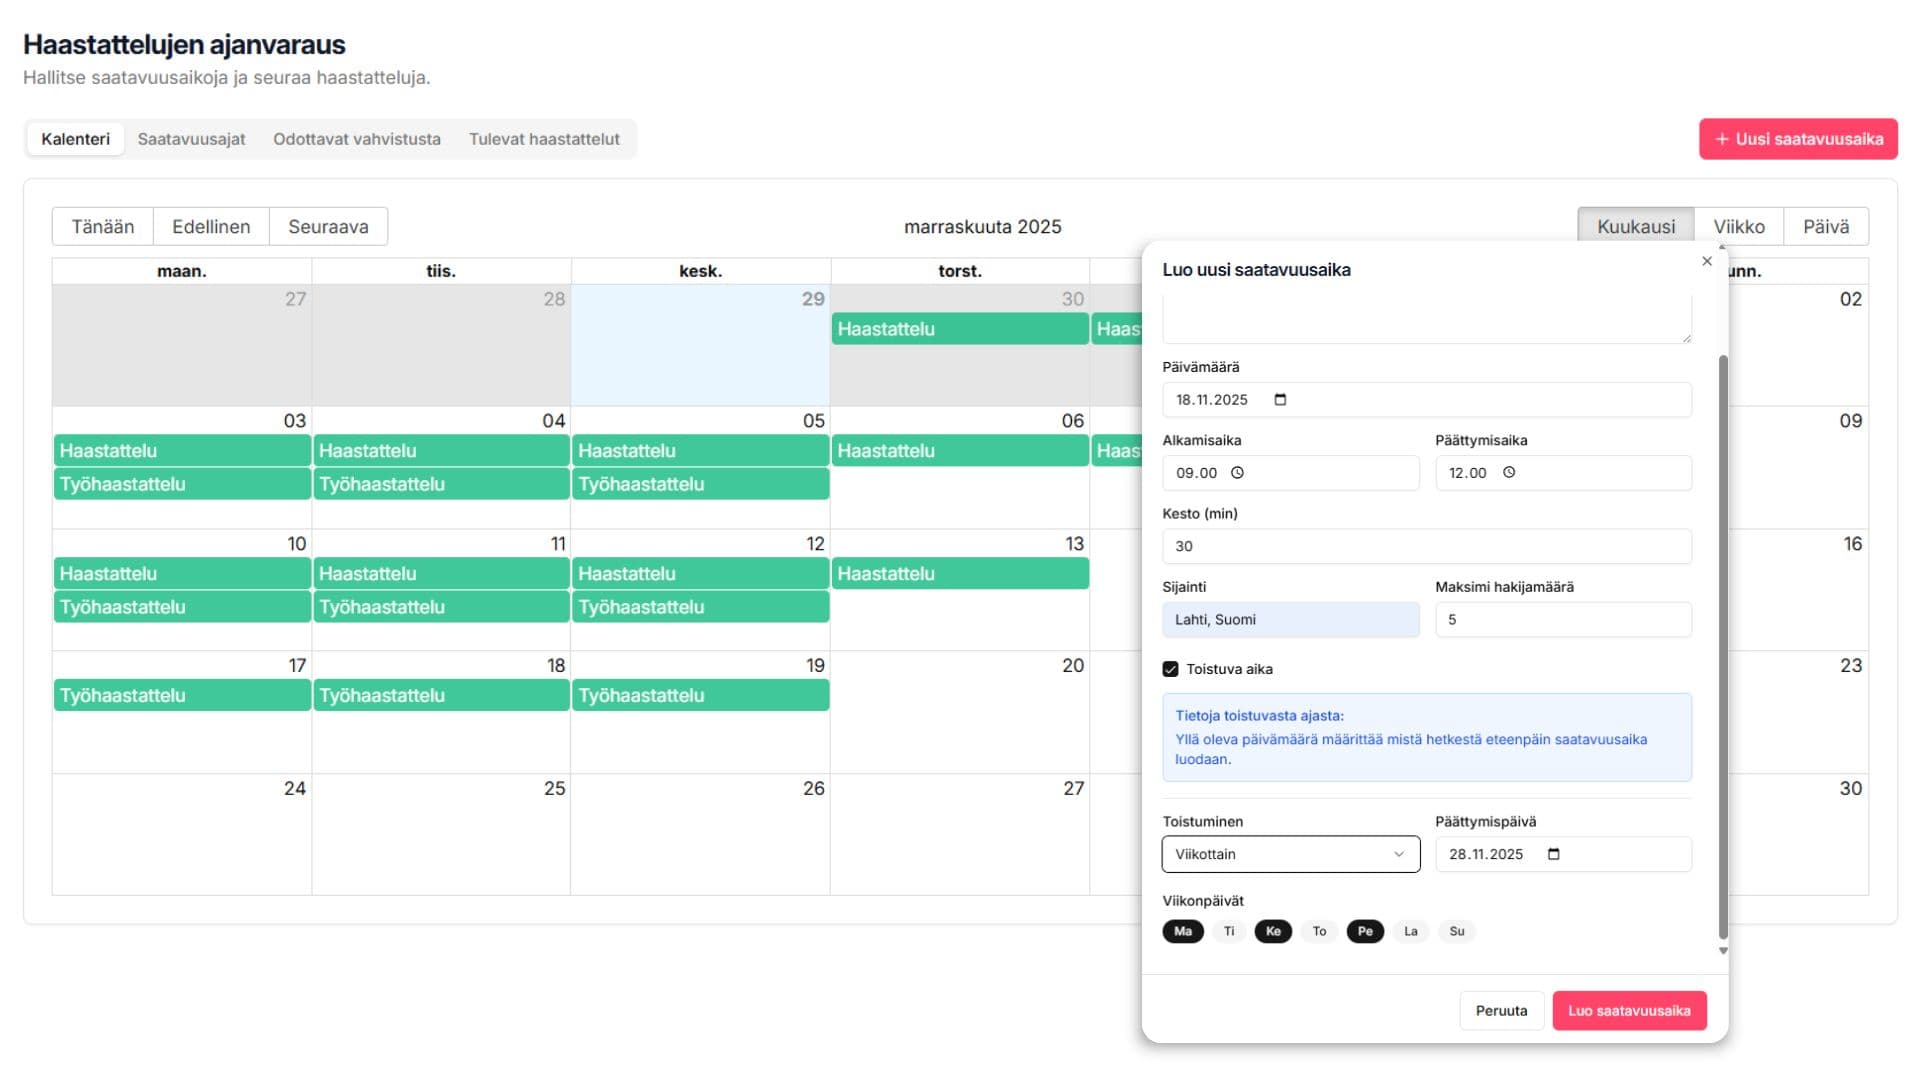The image size is (1920, 1080).
Task: Switch calendar to Viikko view
Action: point(1738,227)
